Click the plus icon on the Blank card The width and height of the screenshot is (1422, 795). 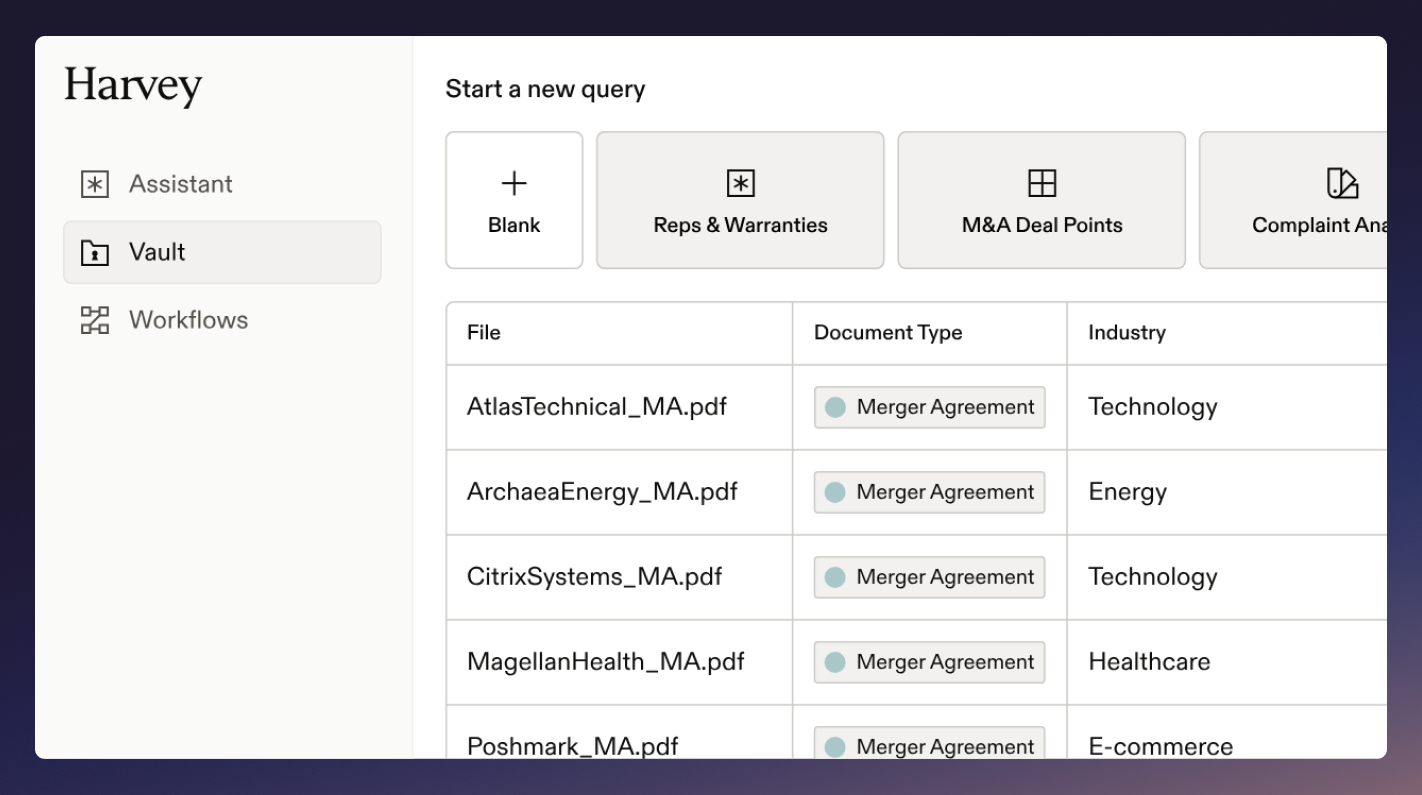(514, 183)
